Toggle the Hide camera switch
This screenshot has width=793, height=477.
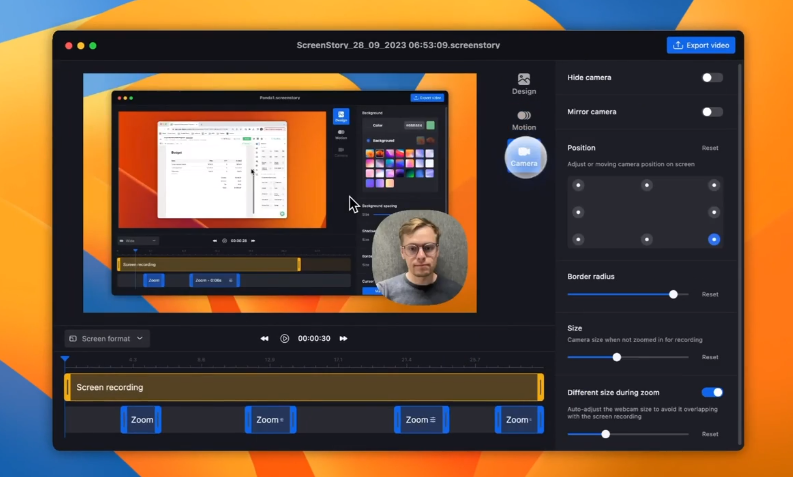point(712,77)
